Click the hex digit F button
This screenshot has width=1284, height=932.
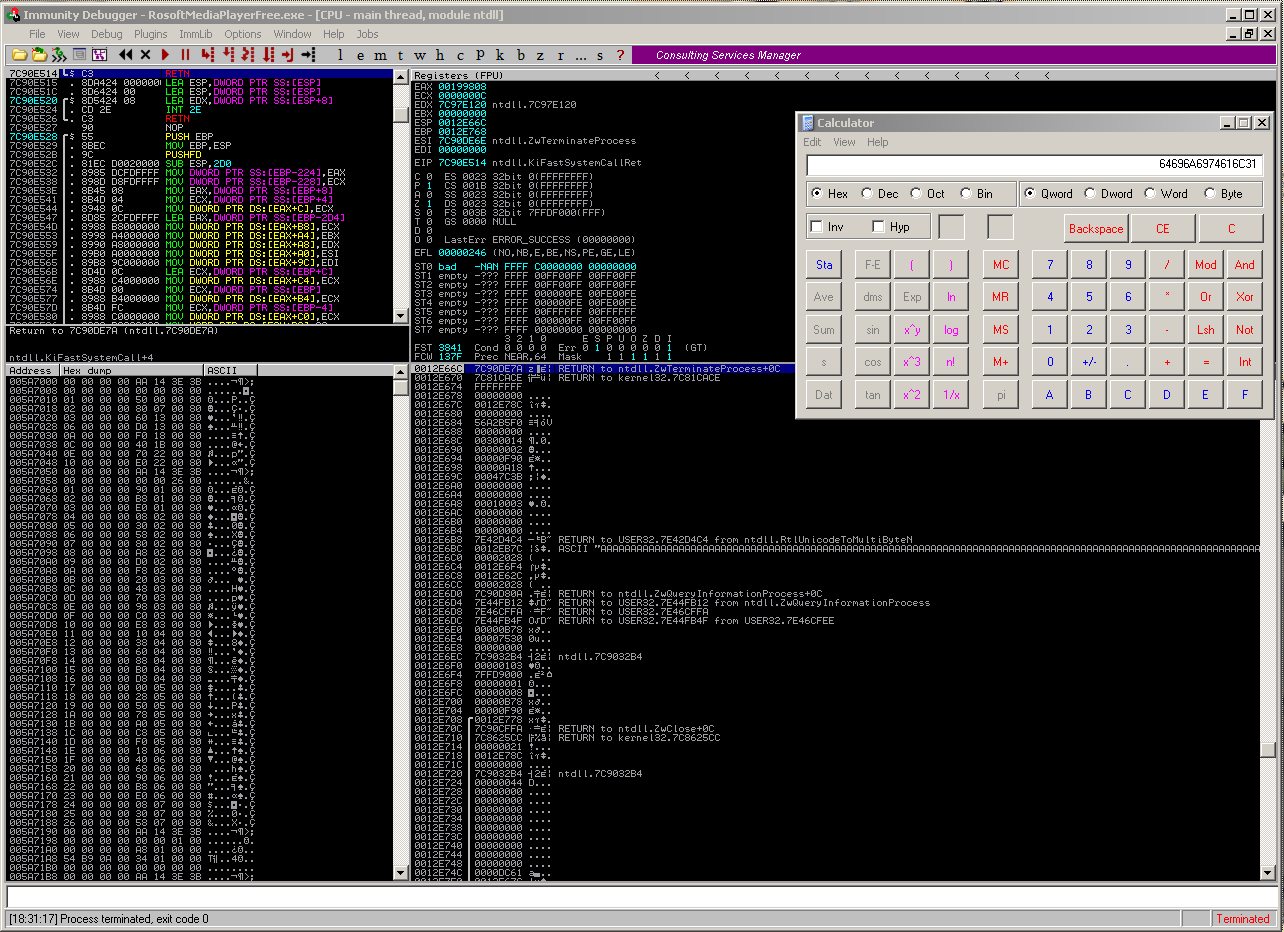pos(1245,393)
